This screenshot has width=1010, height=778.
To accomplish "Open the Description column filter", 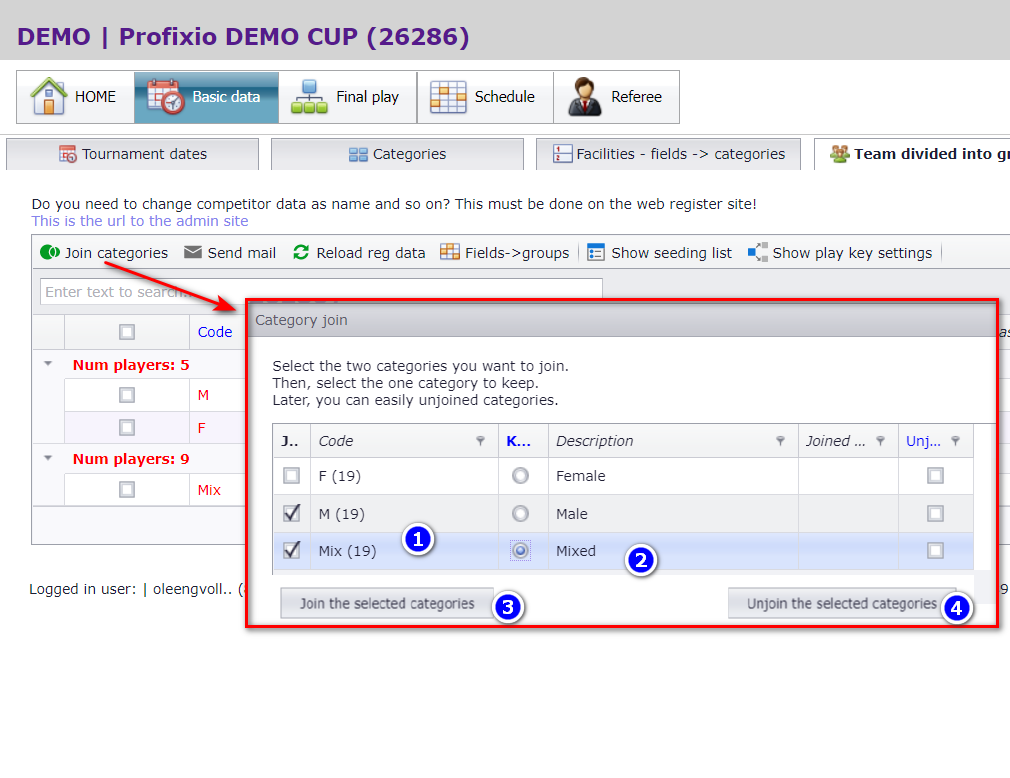I will pyautogui.click(x=780, y=441).
